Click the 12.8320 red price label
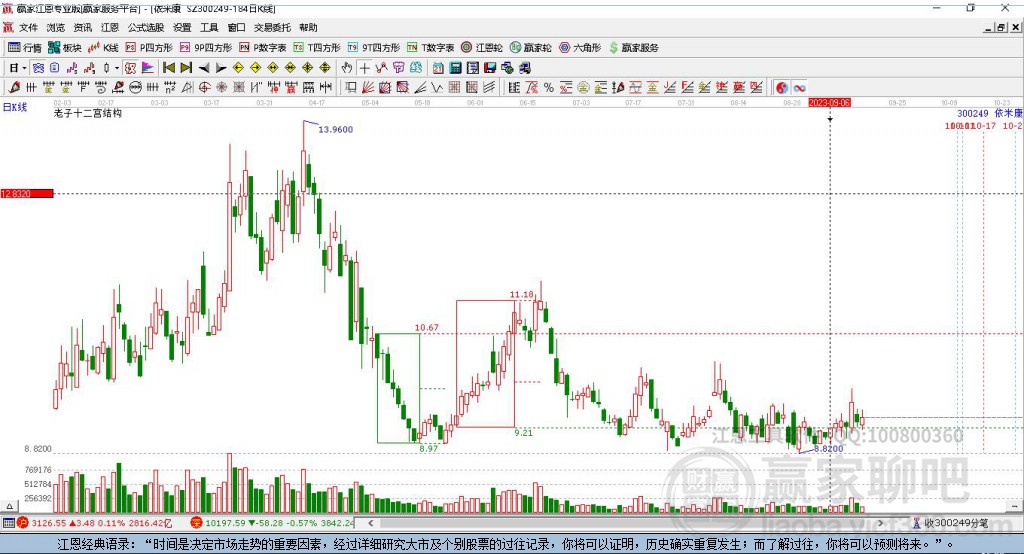Screen dimensions: 1024x554 point(27,193)
